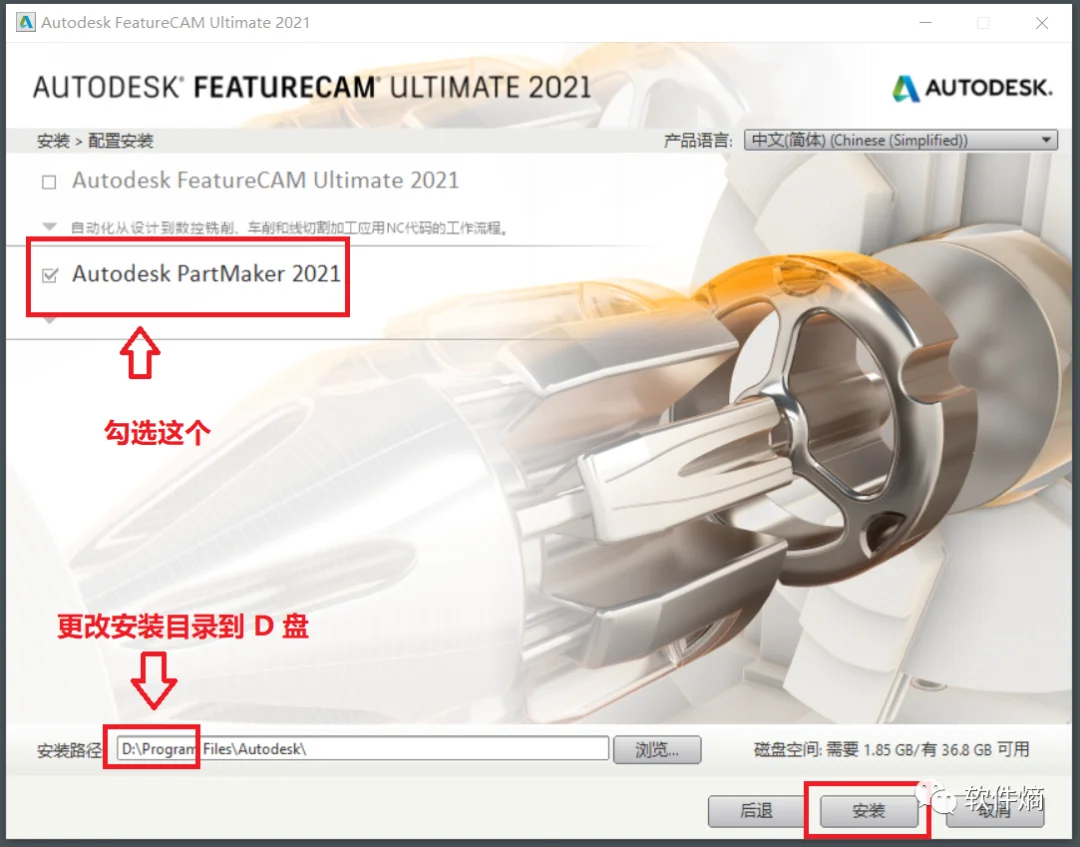The image size is (1080, 847).
Task: Click the 浏览 (Browse) button
Action: tap(657, 749)
